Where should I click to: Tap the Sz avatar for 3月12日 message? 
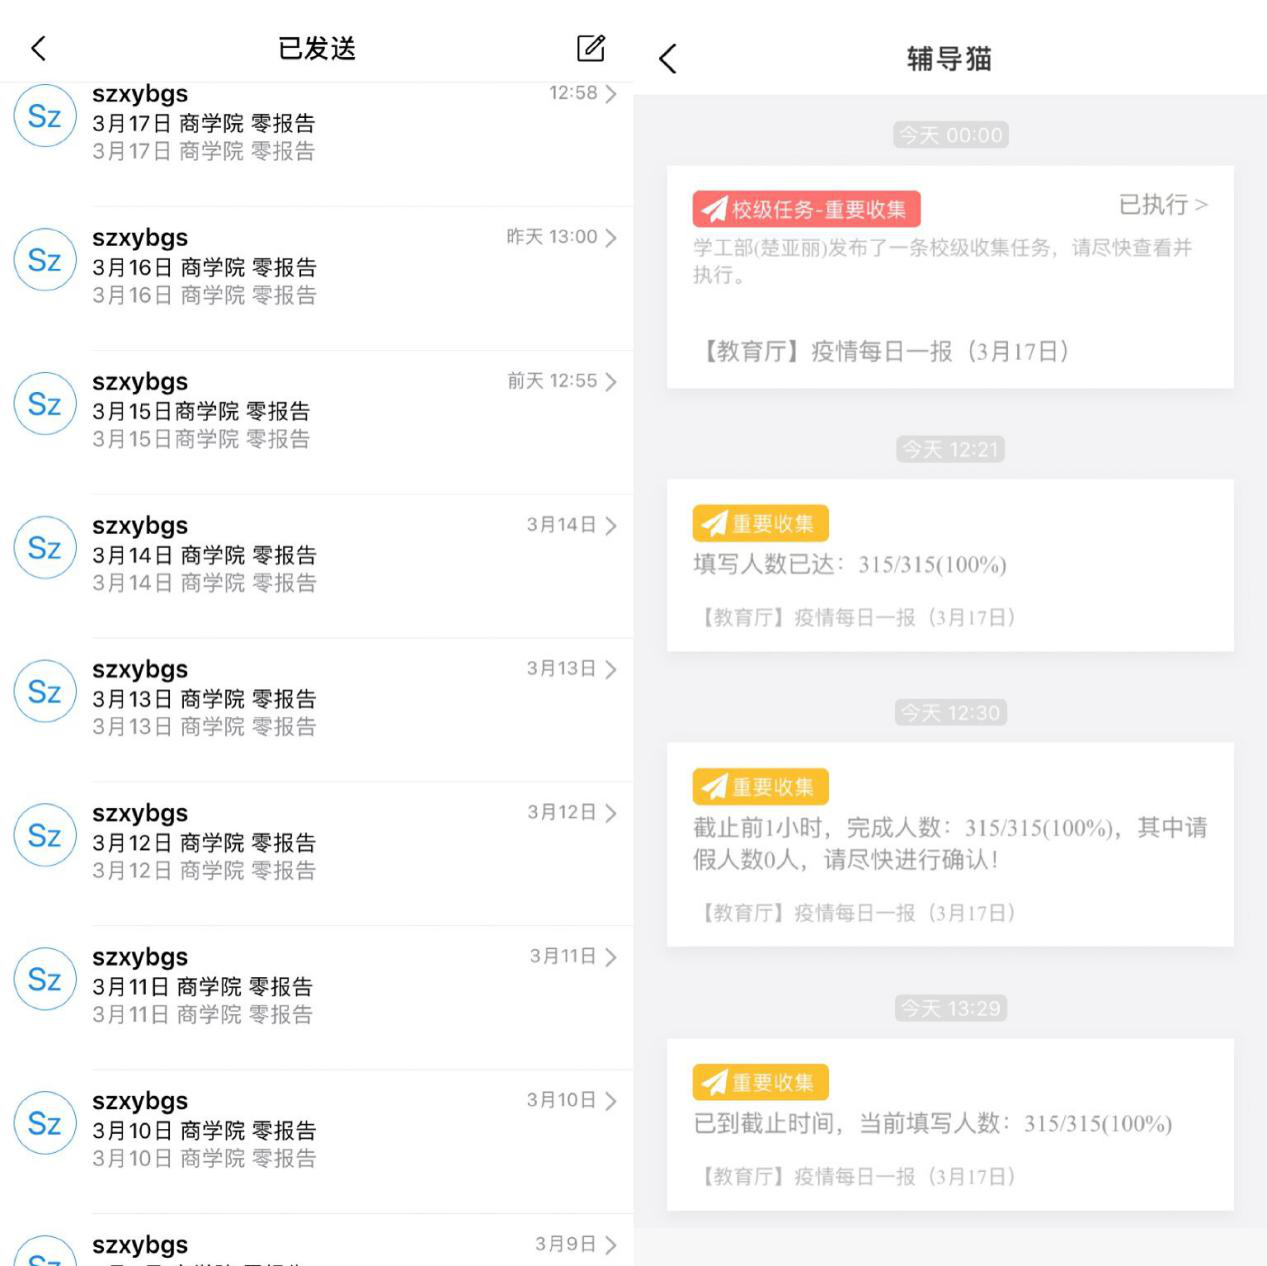coord(44,836)
